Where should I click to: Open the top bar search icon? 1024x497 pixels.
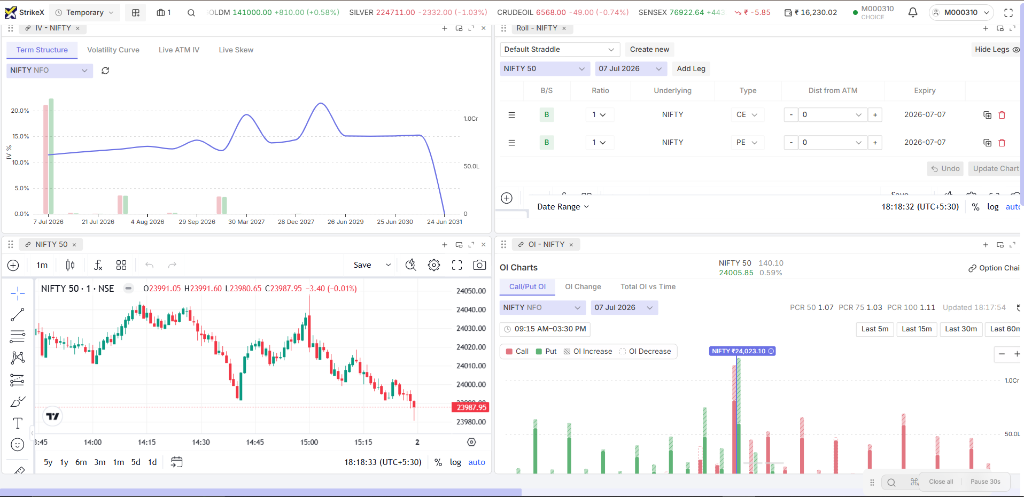191,12
